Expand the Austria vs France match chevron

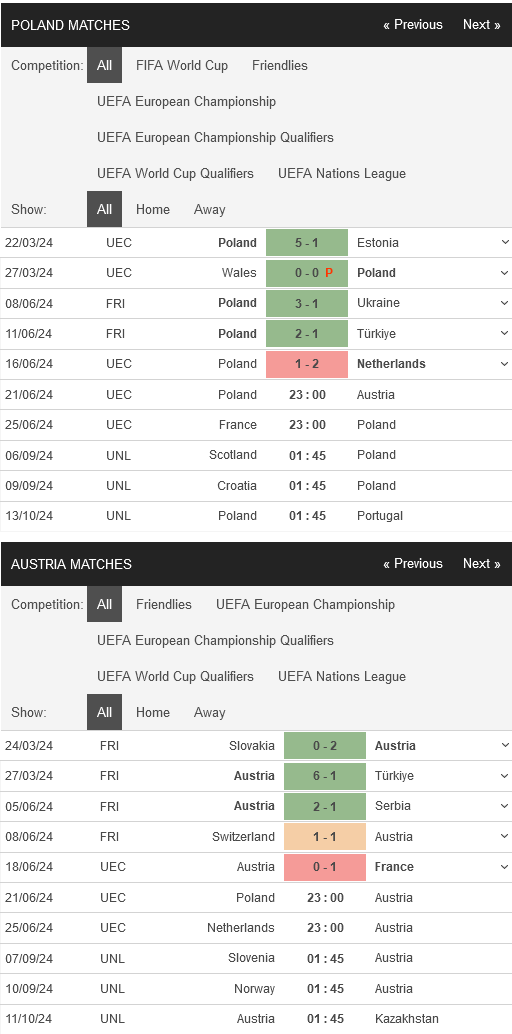click(505, 867)
